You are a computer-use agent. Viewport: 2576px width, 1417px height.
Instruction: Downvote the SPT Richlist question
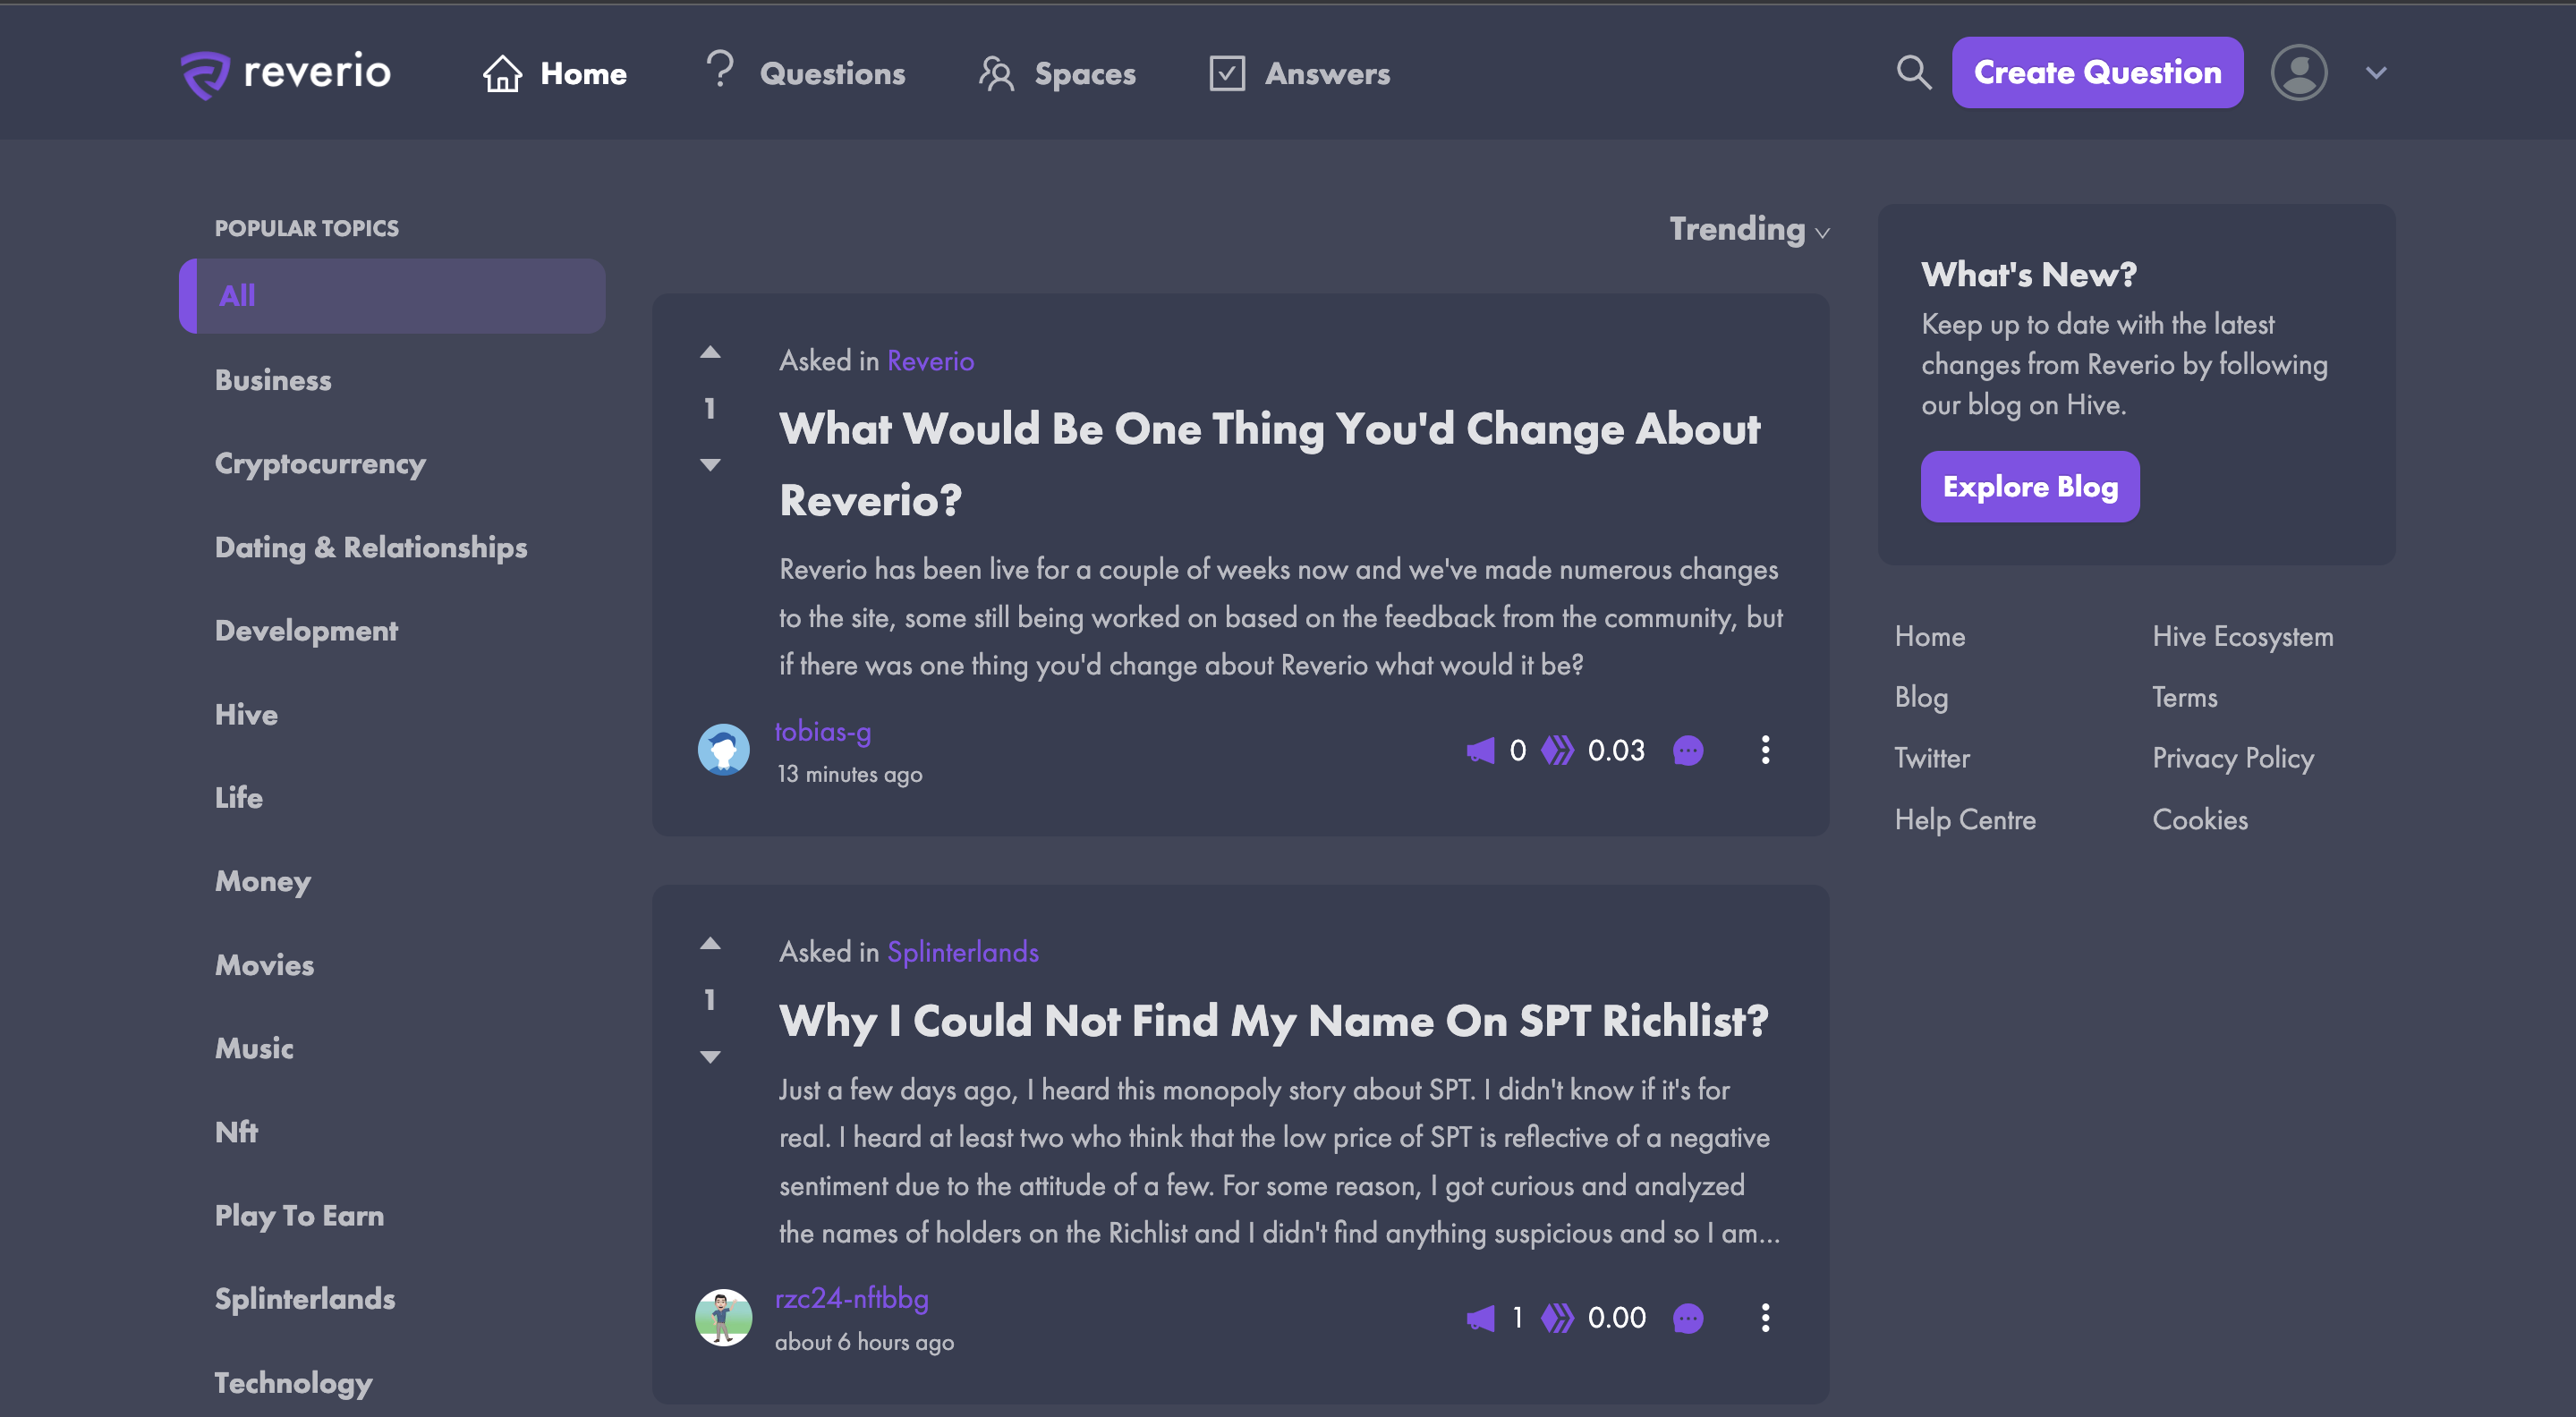pos(710,1056)
